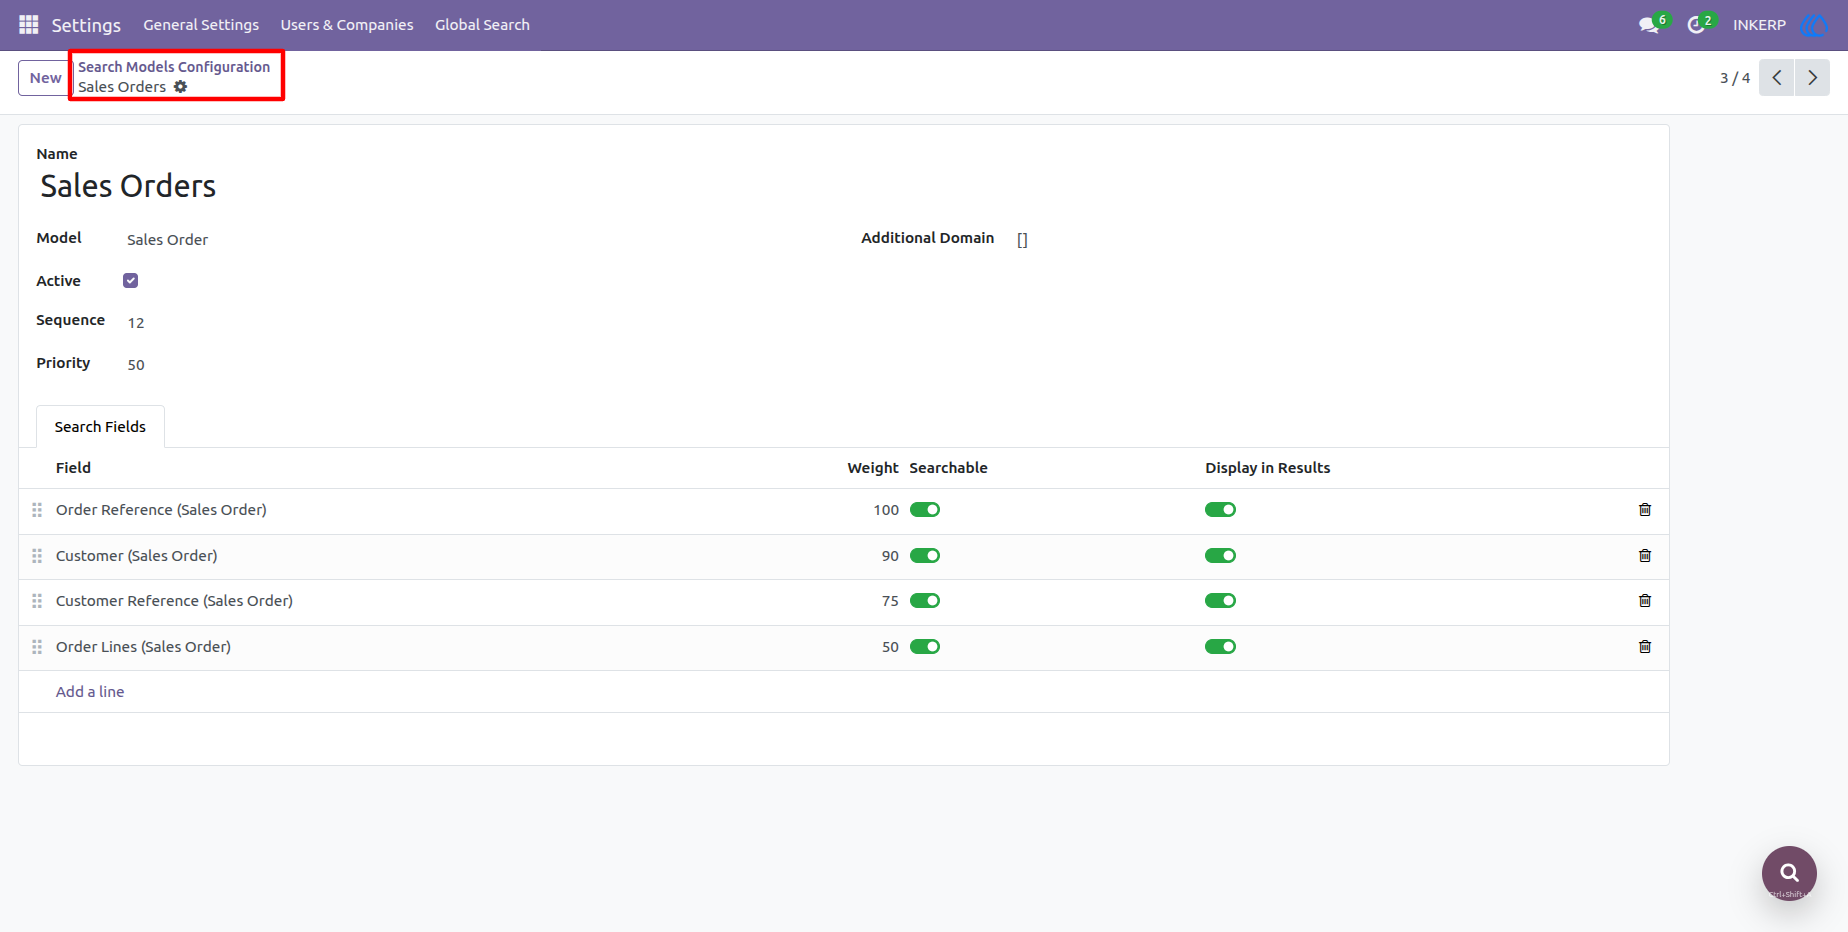Click the Add a line link
1848x932 pixels.
[90, 692]
